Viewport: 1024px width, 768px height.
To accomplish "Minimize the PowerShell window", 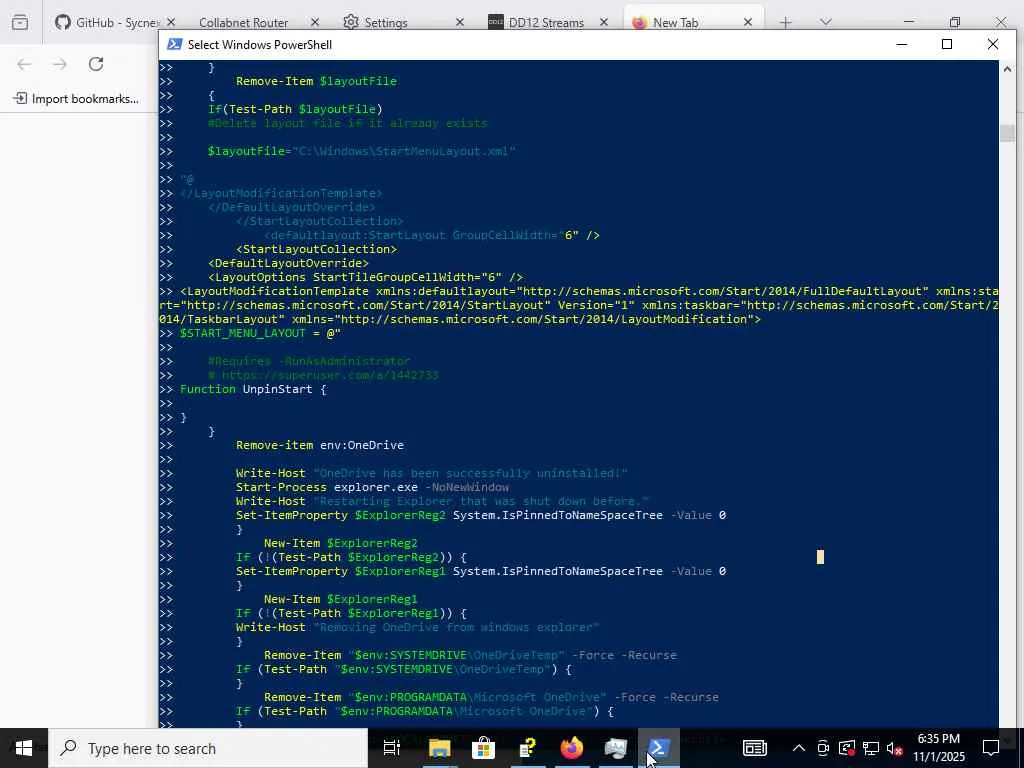I will (x=902, y=44).
